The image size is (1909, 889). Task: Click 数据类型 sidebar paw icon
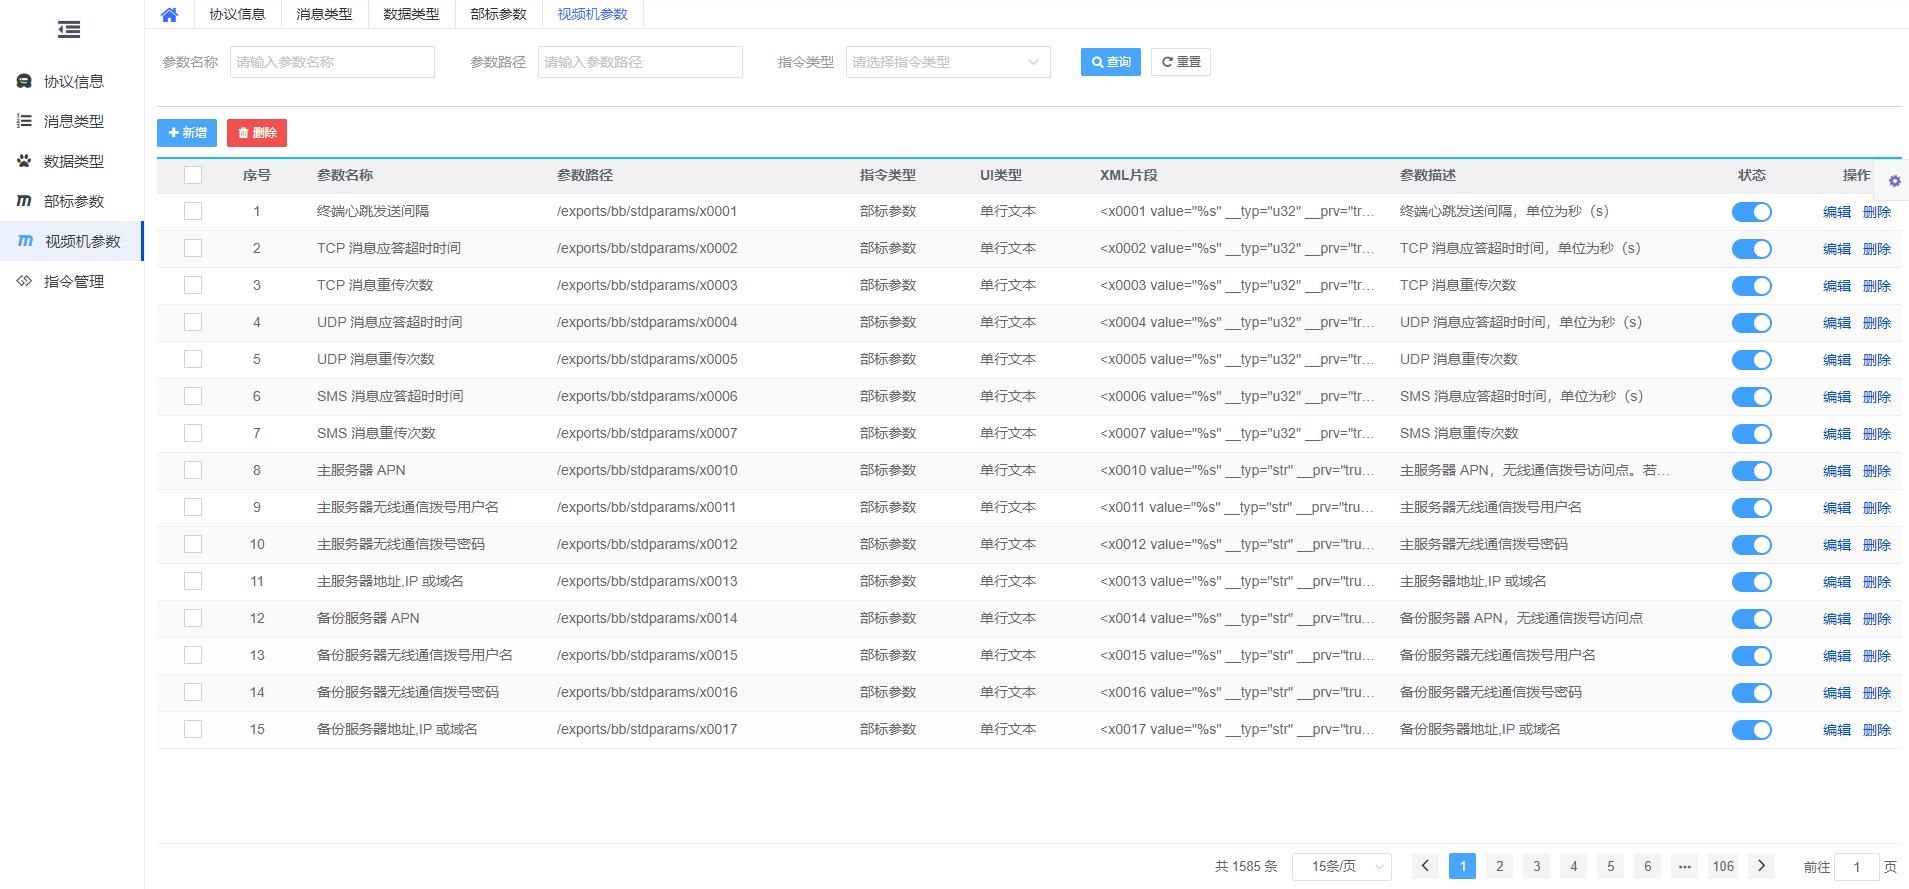[24, 161]
